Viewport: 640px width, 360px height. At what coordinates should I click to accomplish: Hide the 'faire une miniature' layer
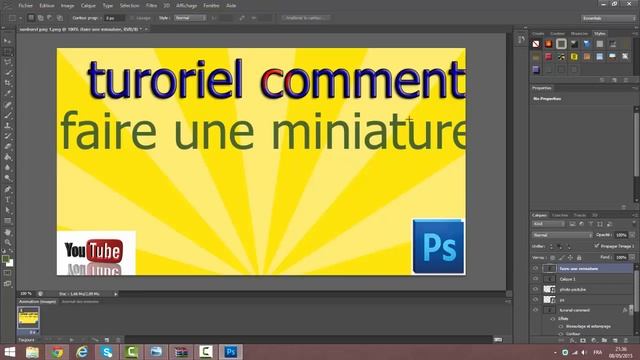coord(535,268)
